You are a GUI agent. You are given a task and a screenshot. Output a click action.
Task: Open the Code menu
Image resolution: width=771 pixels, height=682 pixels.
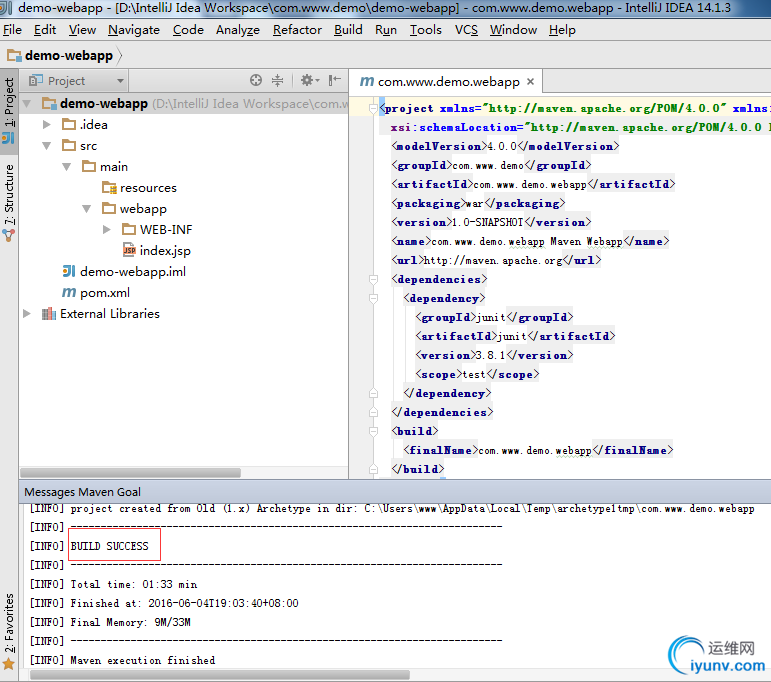tap(188, 30)
